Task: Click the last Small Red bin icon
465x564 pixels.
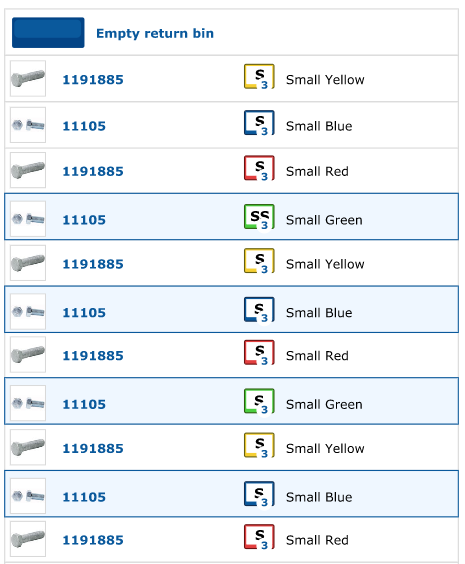Action: tap(259, 537)
